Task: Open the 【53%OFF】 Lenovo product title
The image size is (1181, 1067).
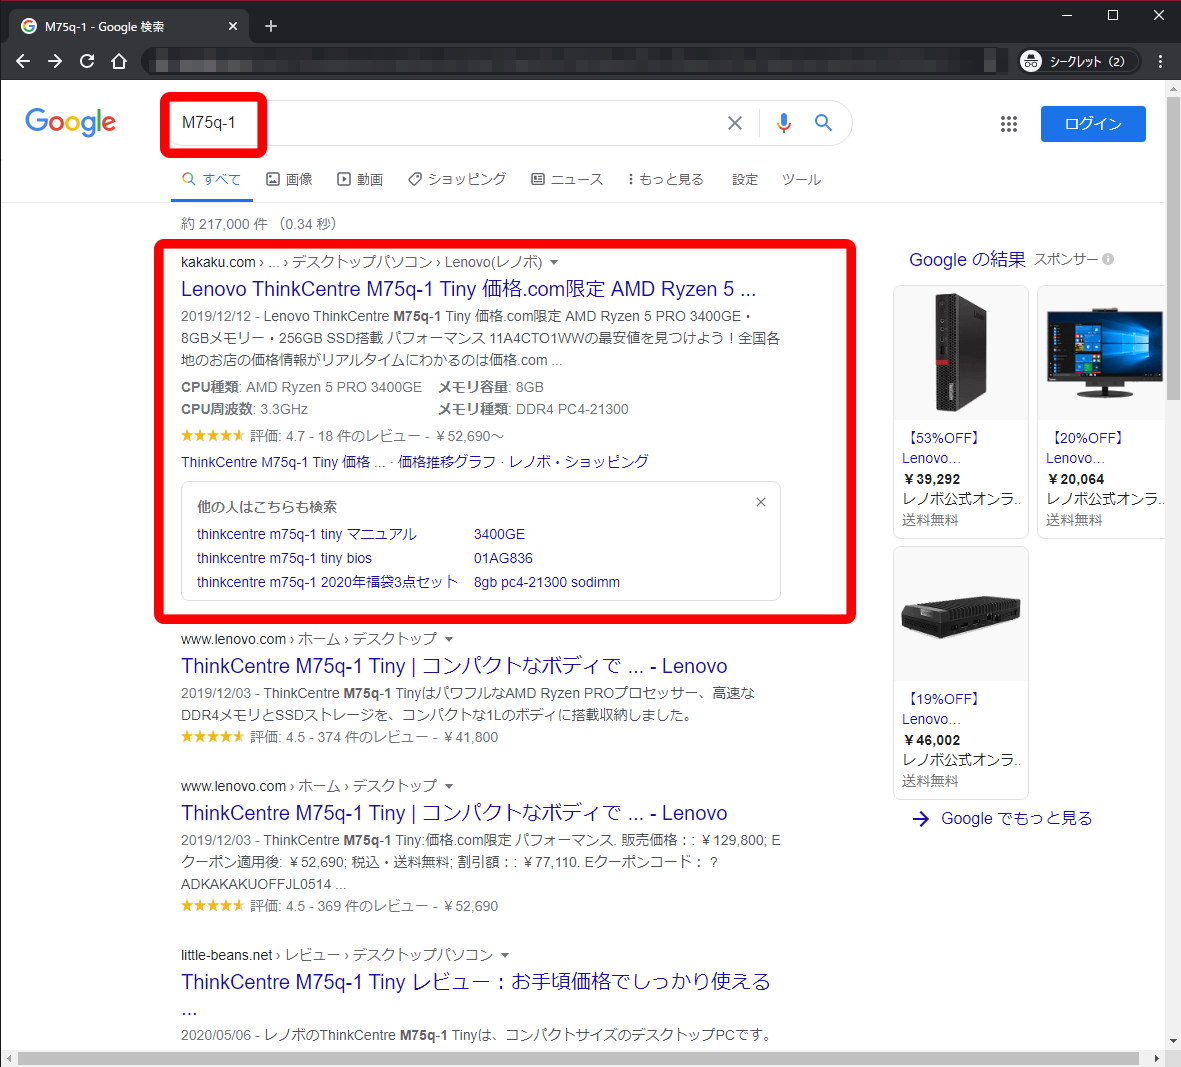Action: click(x=940, y=448)
